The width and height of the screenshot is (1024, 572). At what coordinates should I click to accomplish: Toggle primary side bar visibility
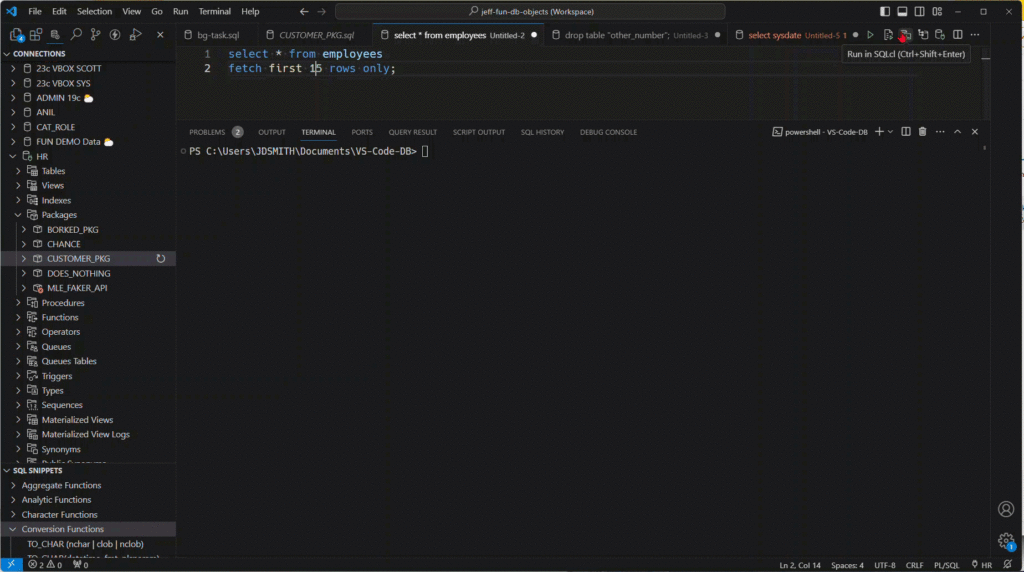[885, 12]
